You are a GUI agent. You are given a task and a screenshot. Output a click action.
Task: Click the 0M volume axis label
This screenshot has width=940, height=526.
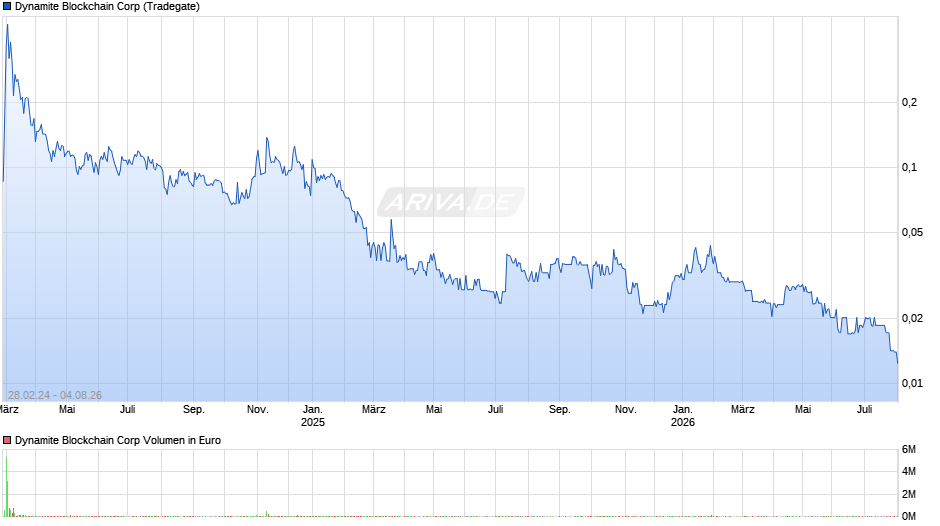[909, 516]
